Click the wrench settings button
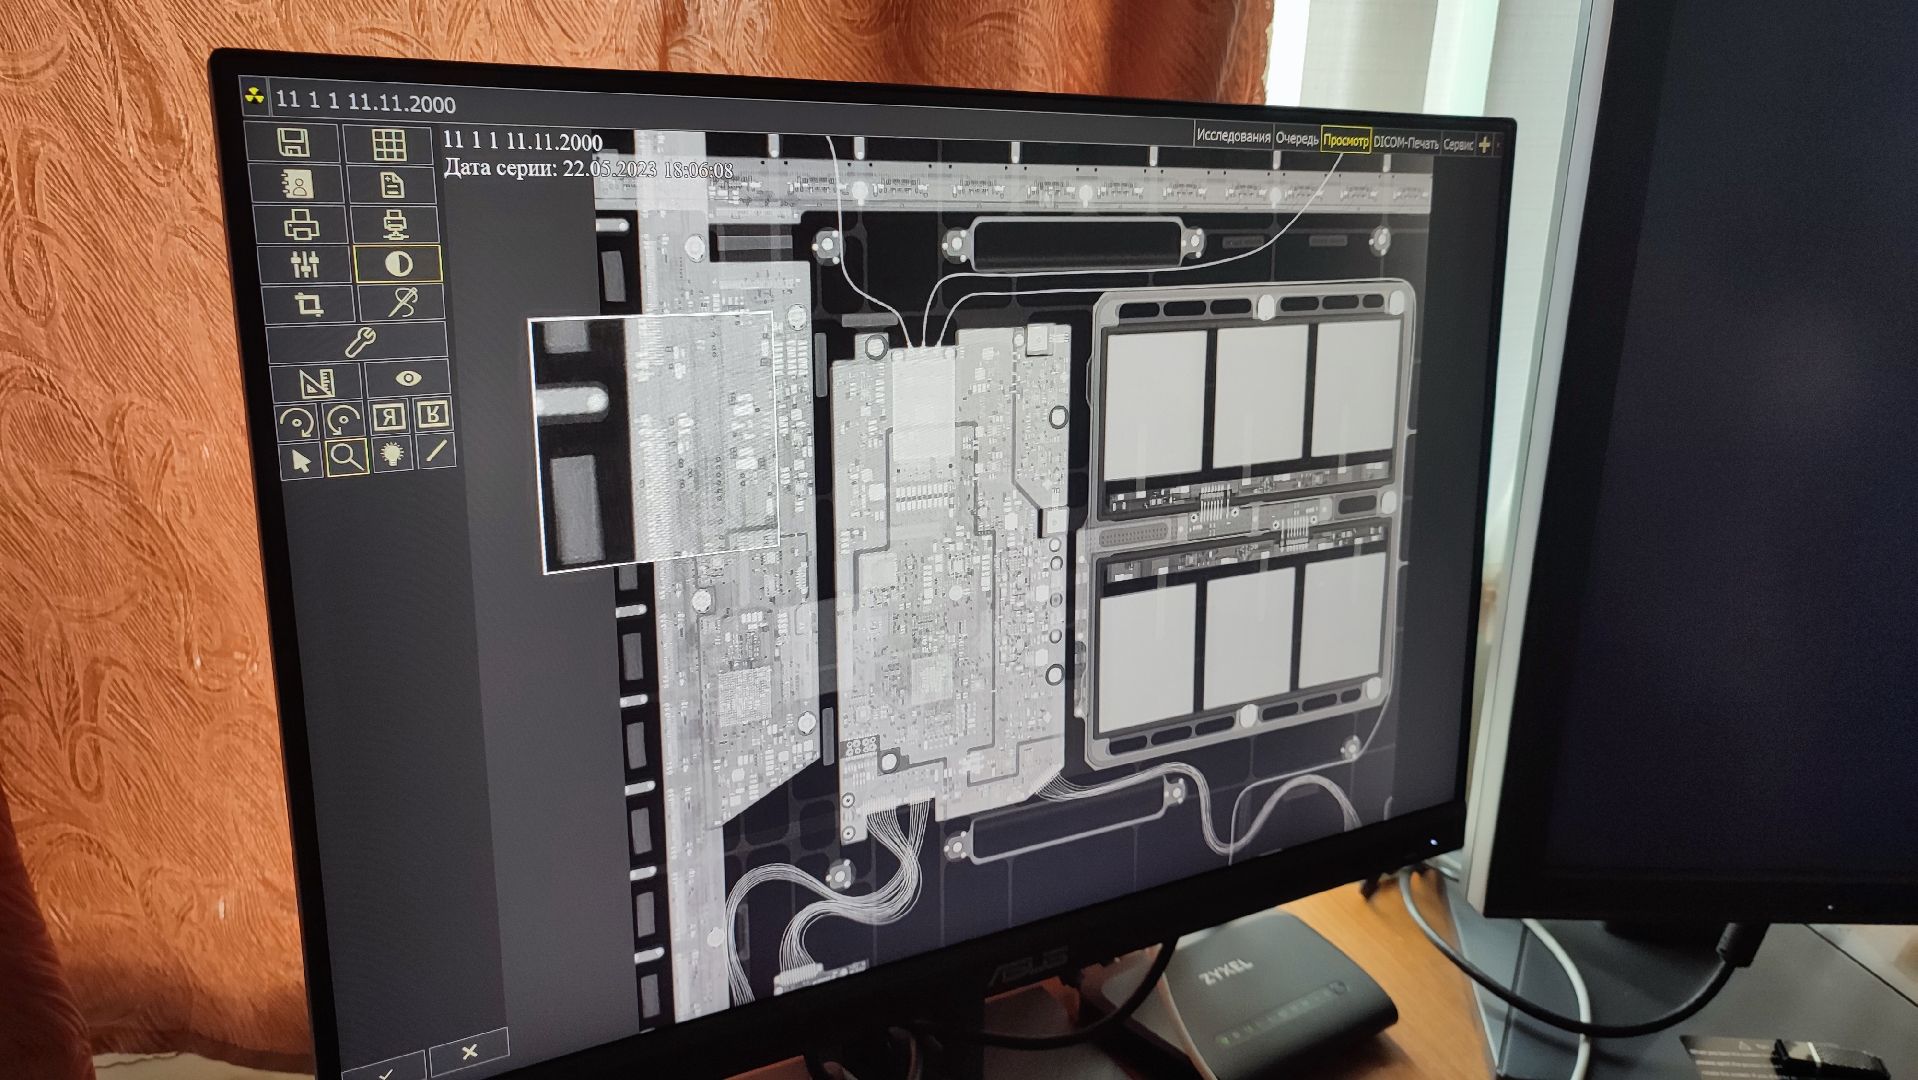The width and height of the screenshot is (1918, 1080). click(358, 342)
